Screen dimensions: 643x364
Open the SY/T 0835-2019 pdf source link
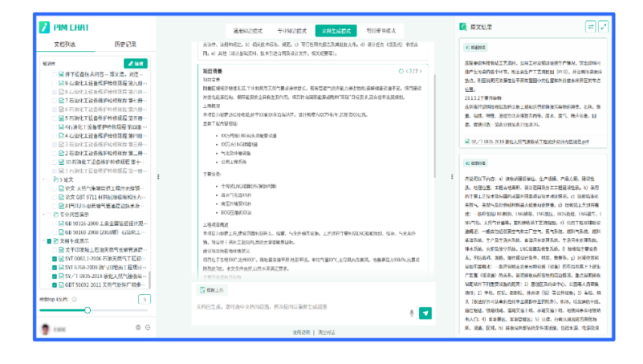pos(530,141)
